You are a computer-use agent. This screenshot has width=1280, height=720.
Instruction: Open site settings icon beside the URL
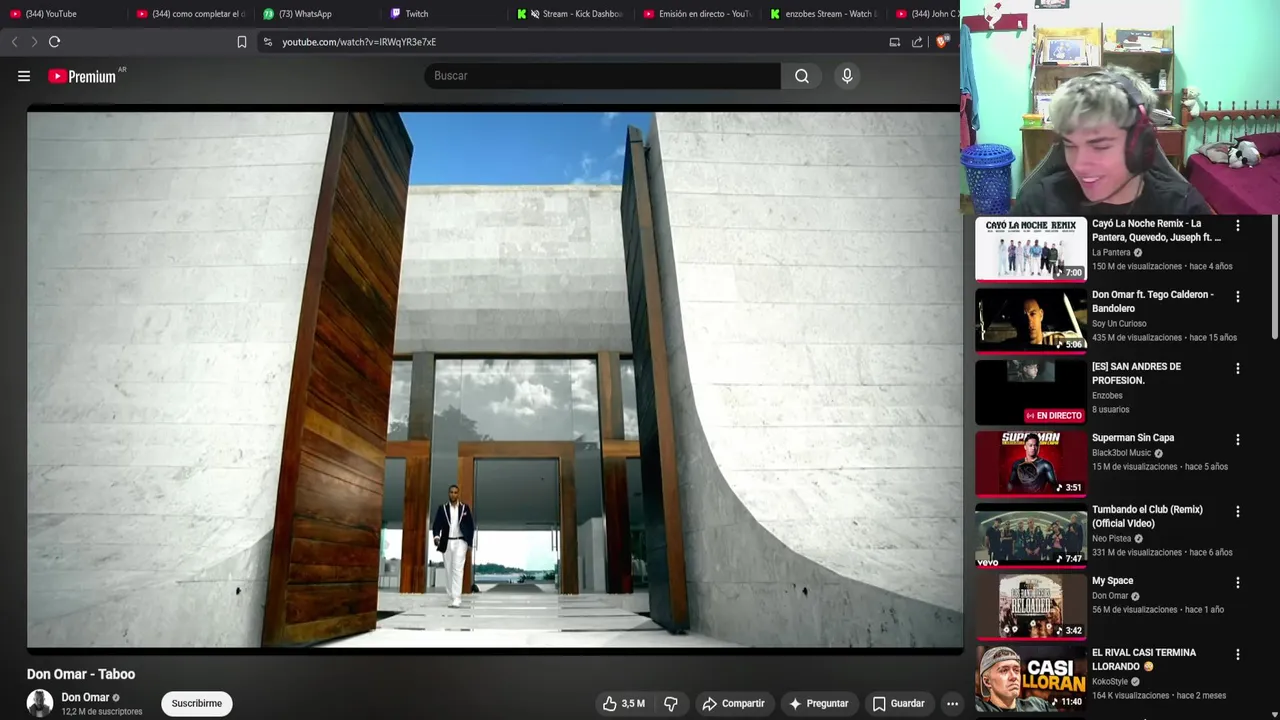[268, 42]
